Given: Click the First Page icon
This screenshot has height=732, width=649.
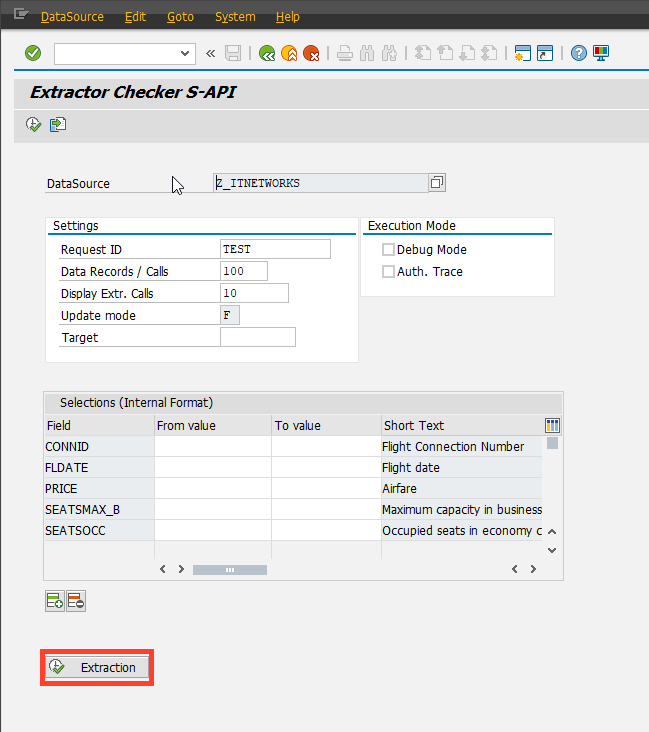Looking at the screenshot, I should pos(423,53).
